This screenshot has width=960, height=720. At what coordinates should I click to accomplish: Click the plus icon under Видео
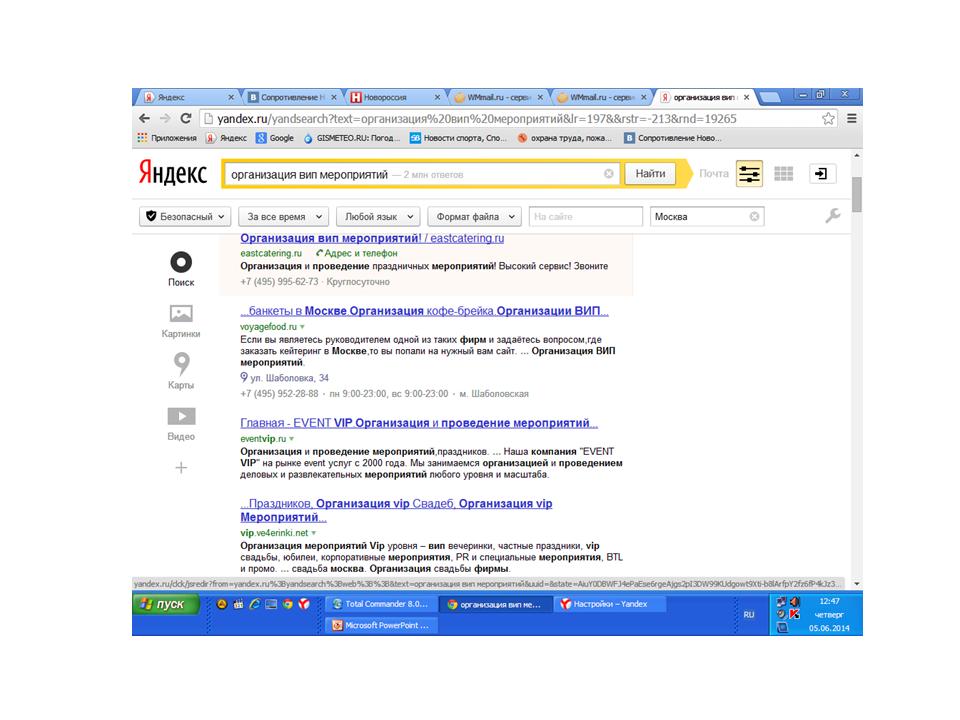click(181, 468)
